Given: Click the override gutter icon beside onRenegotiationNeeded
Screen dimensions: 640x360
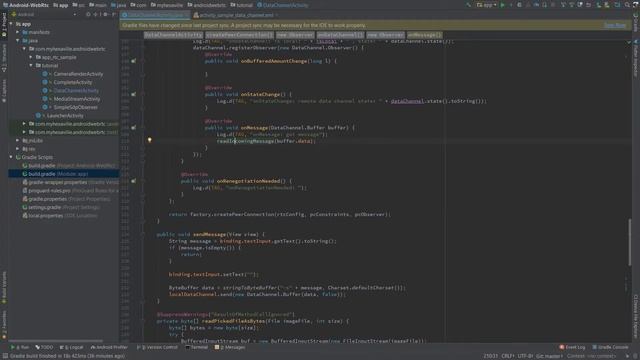Looking at the screenshot, I should tap(133, 181).
